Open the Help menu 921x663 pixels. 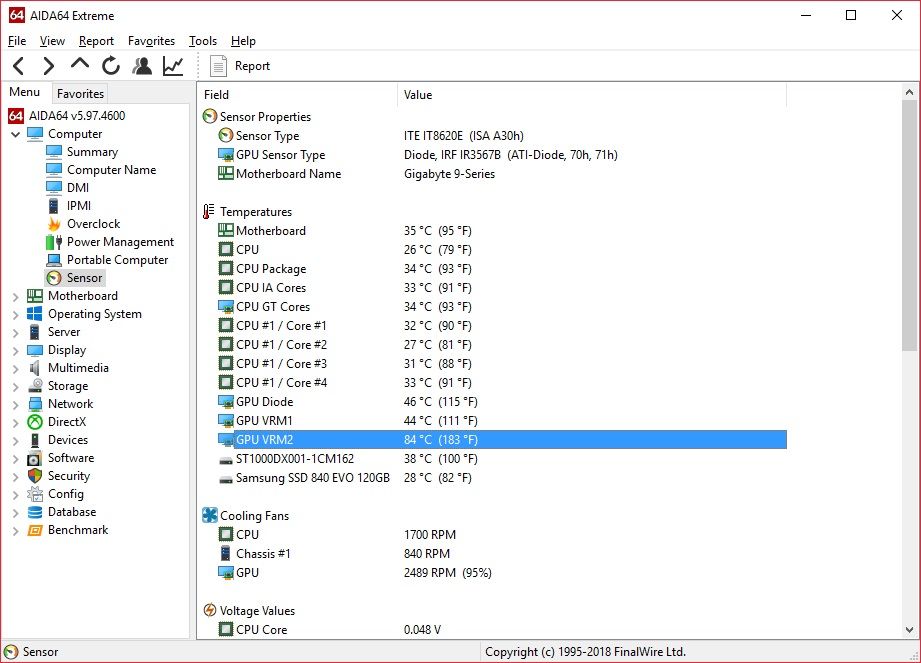coord(243,41)
